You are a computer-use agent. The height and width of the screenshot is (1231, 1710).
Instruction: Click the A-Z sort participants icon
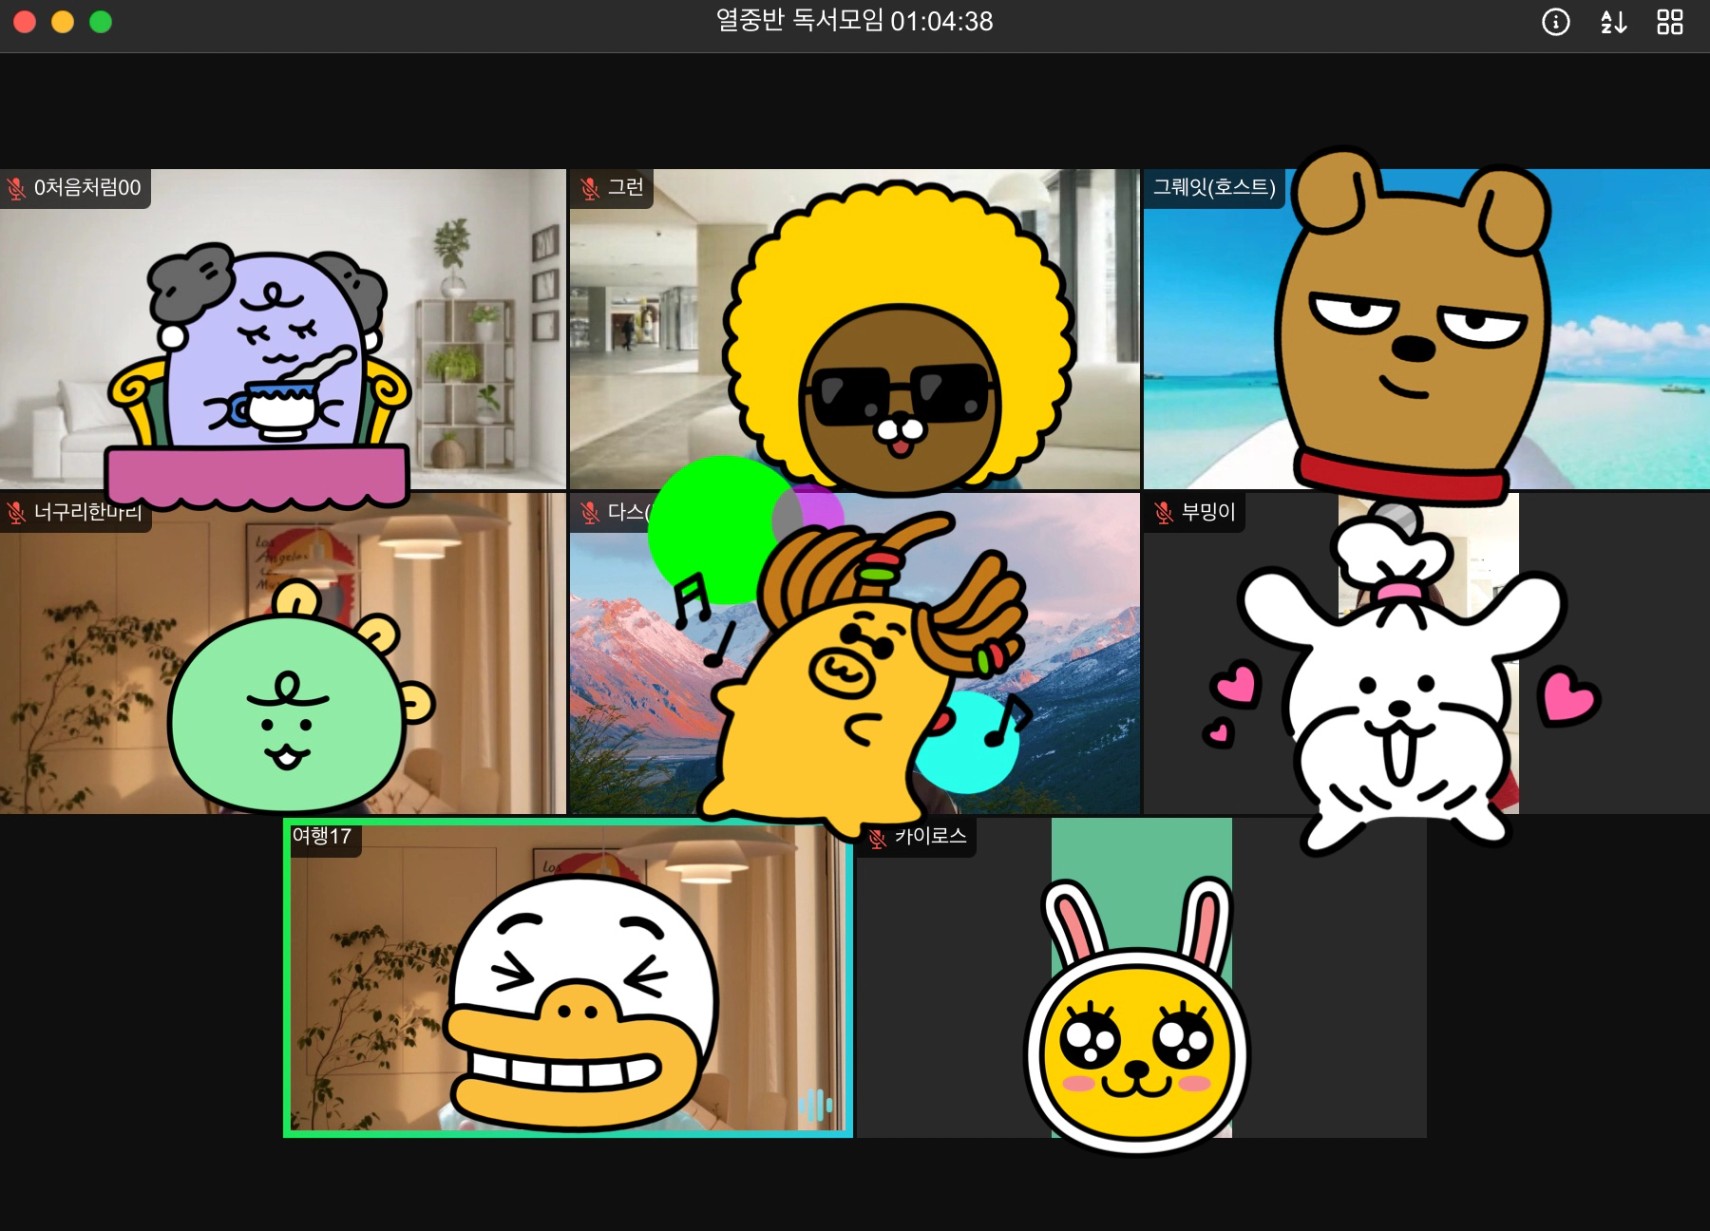tap(1613, 22)
